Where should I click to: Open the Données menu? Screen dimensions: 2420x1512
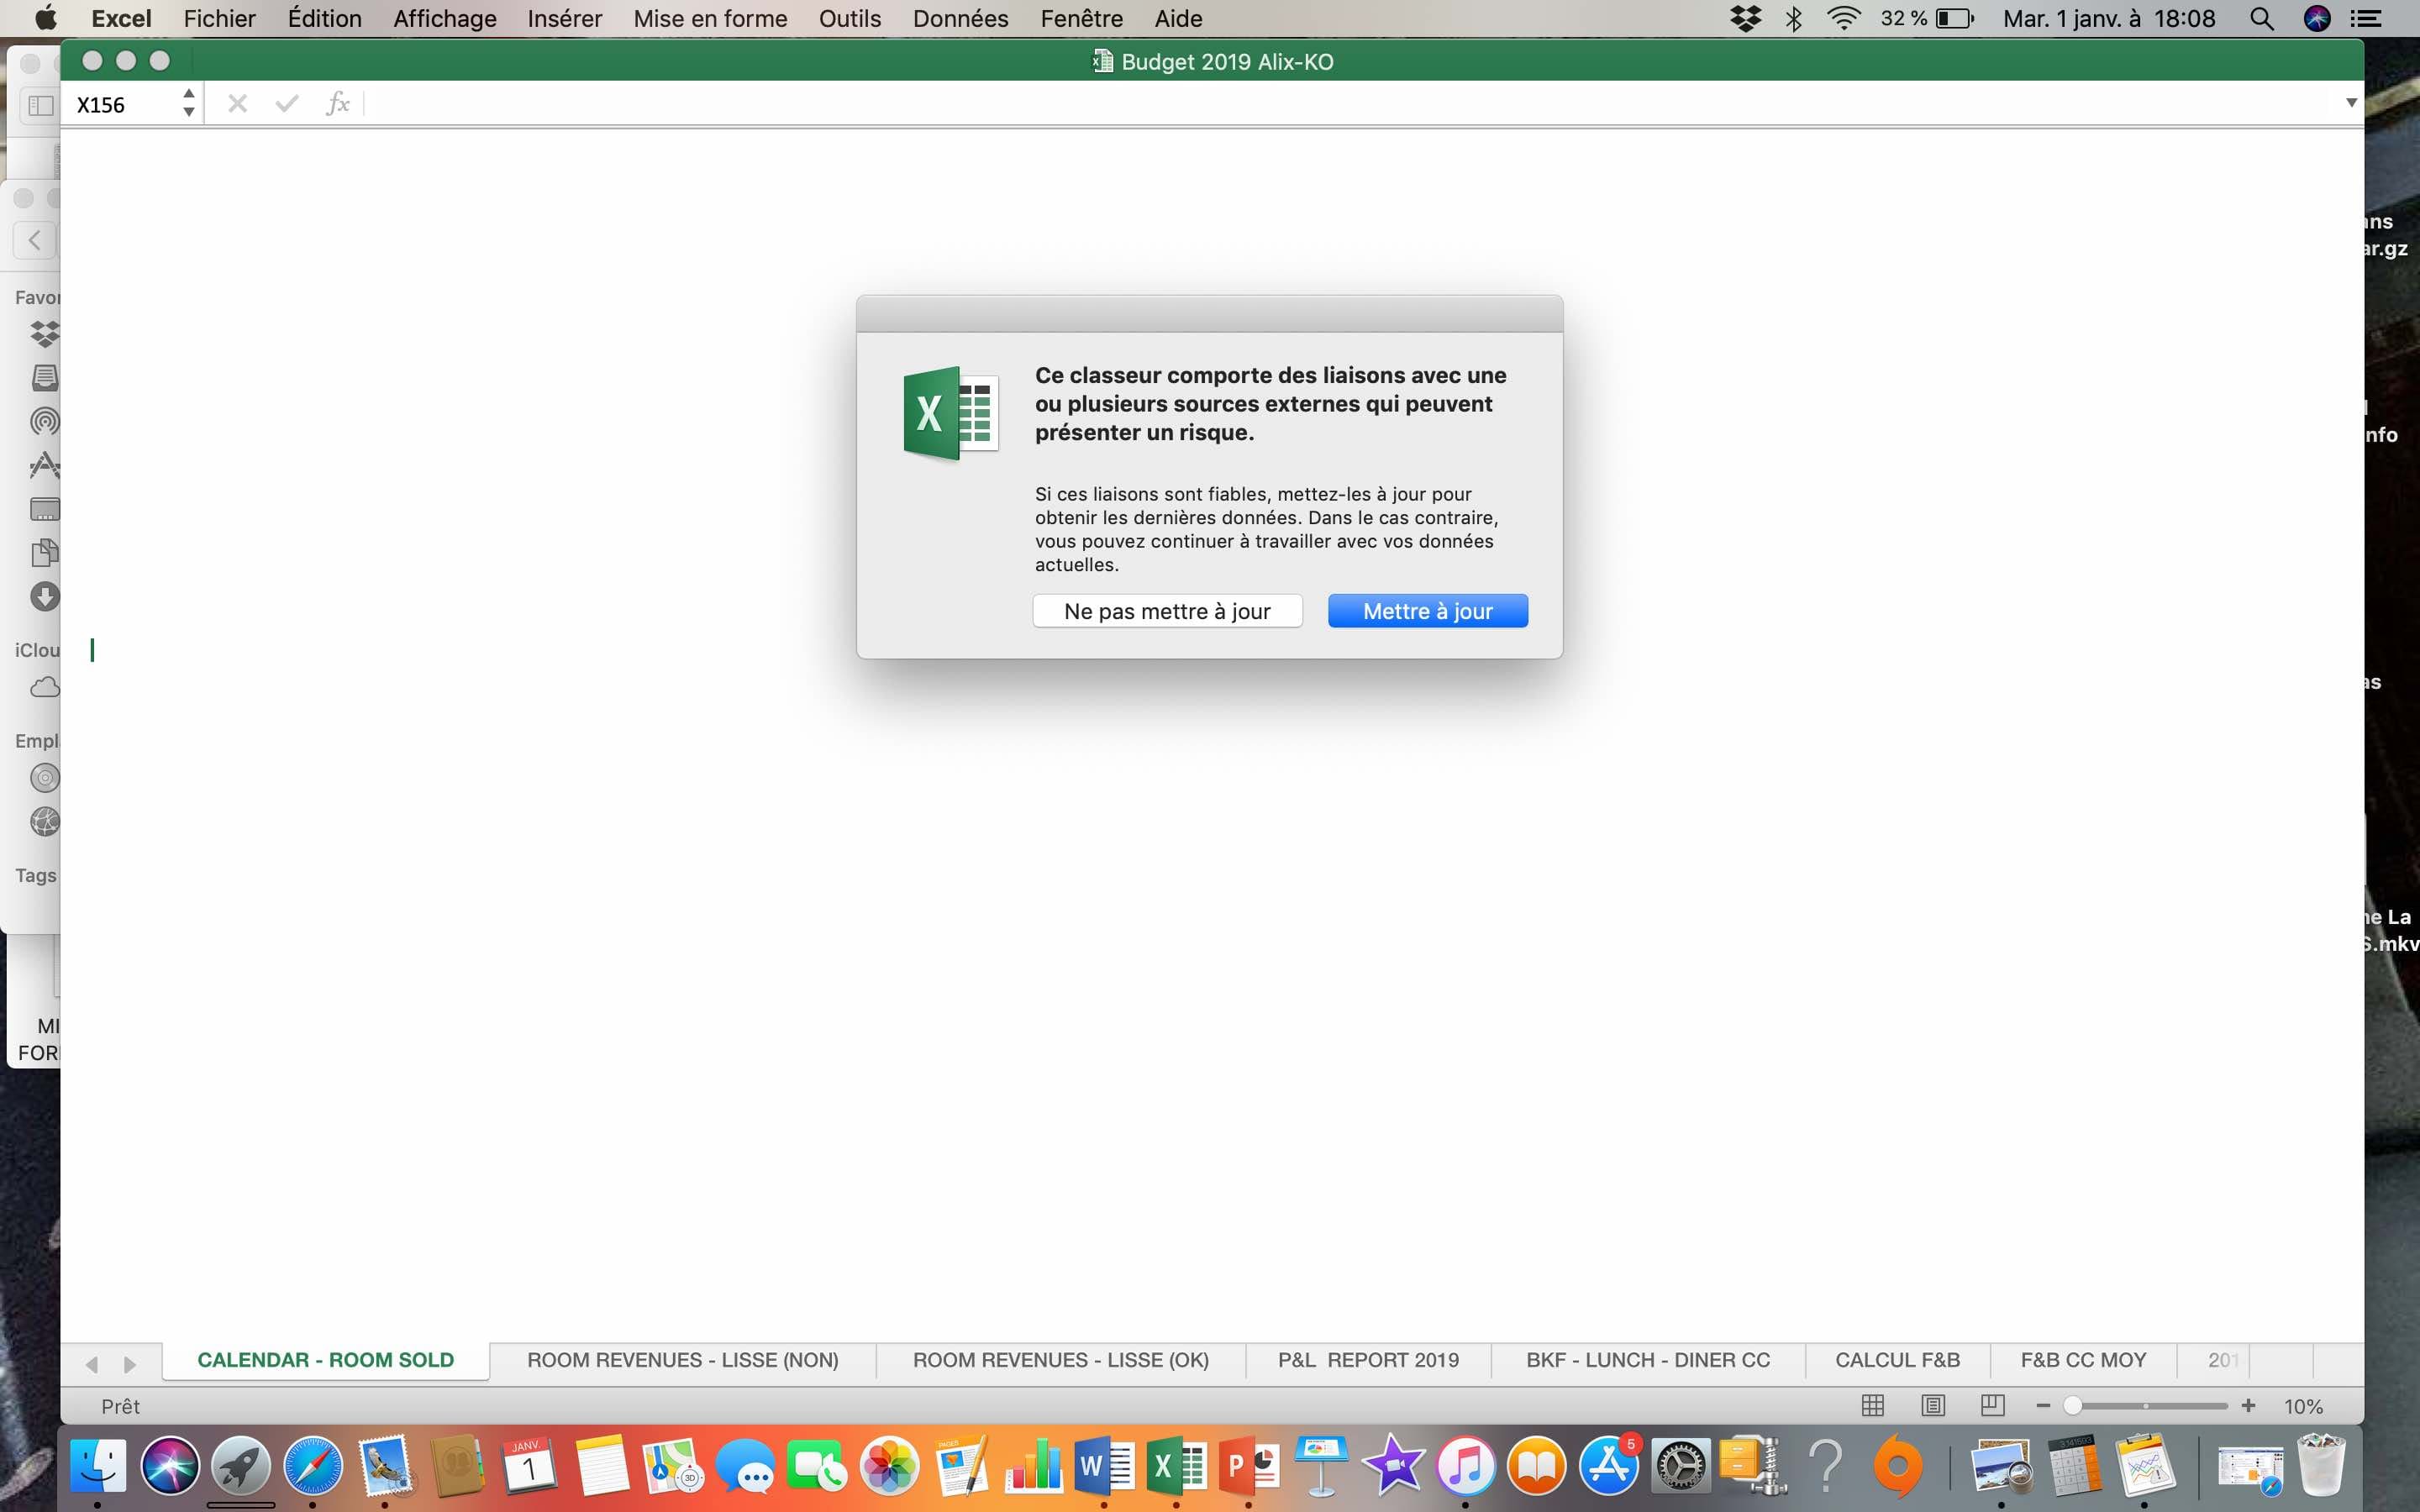[x=960, y=19]
